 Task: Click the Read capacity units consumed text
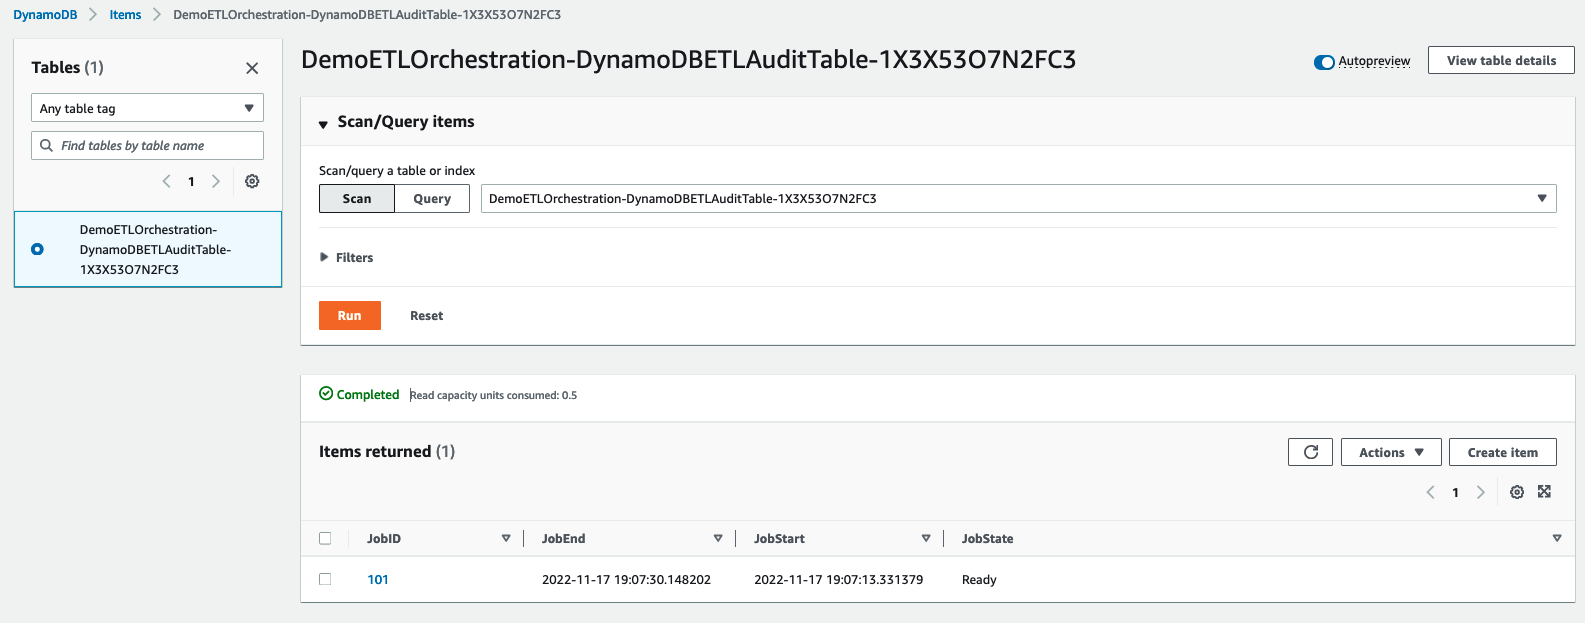click(493, 395)
